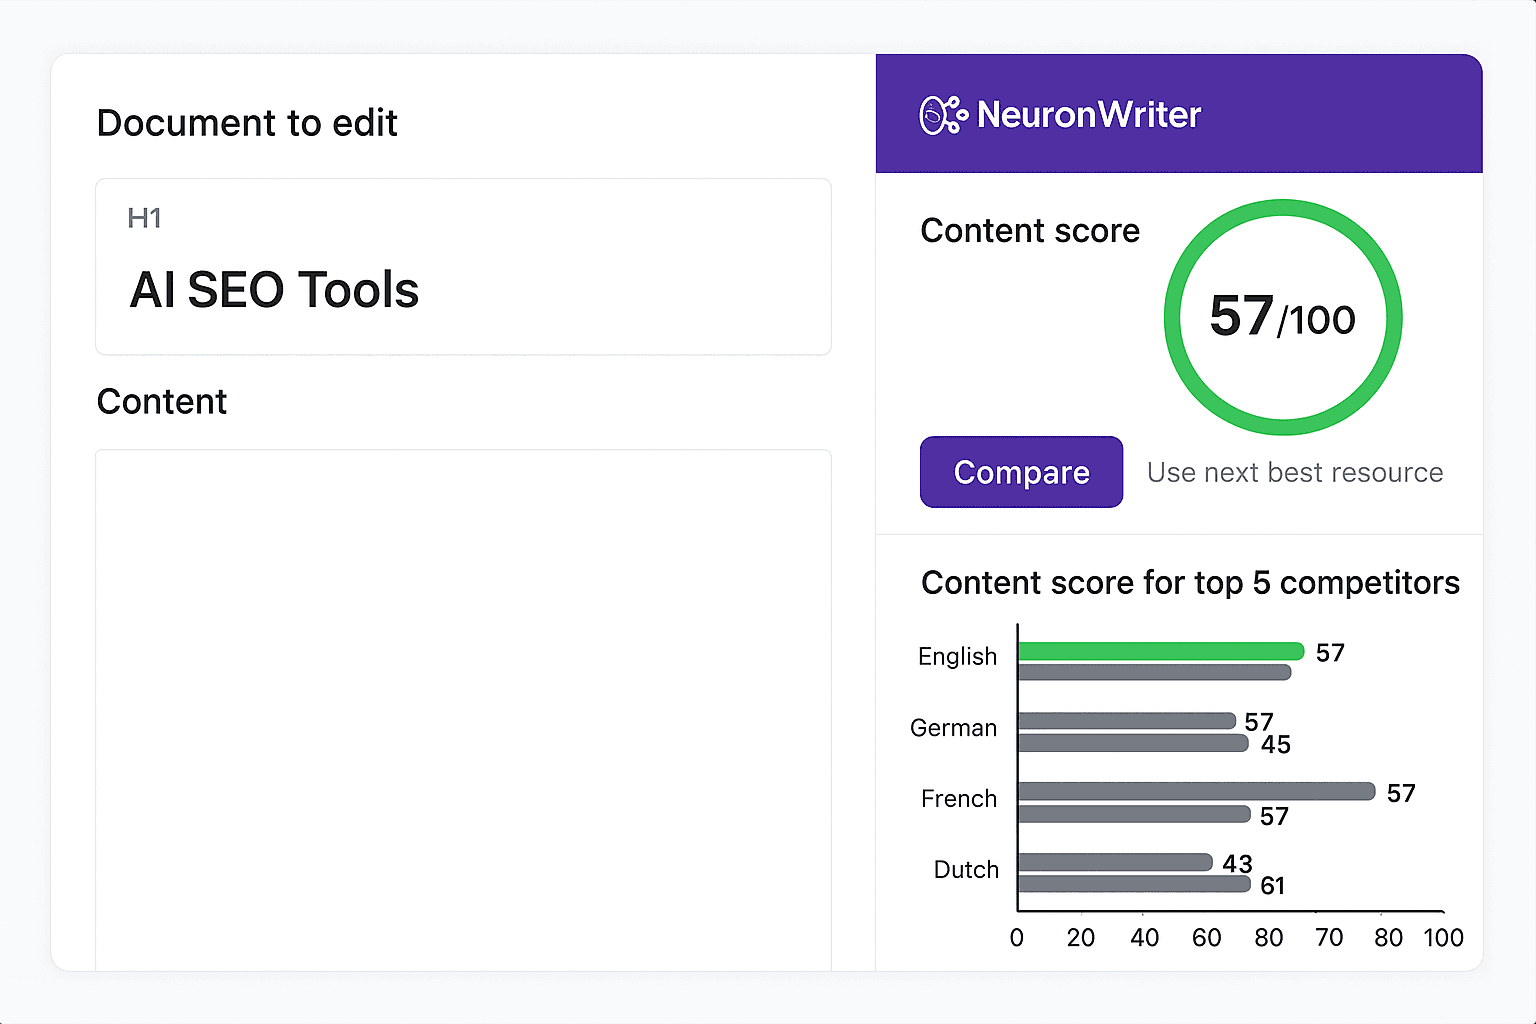Screen dimensions: 1536x1024
Task: Click inside the empty Content text area
Action: (463, 710)
